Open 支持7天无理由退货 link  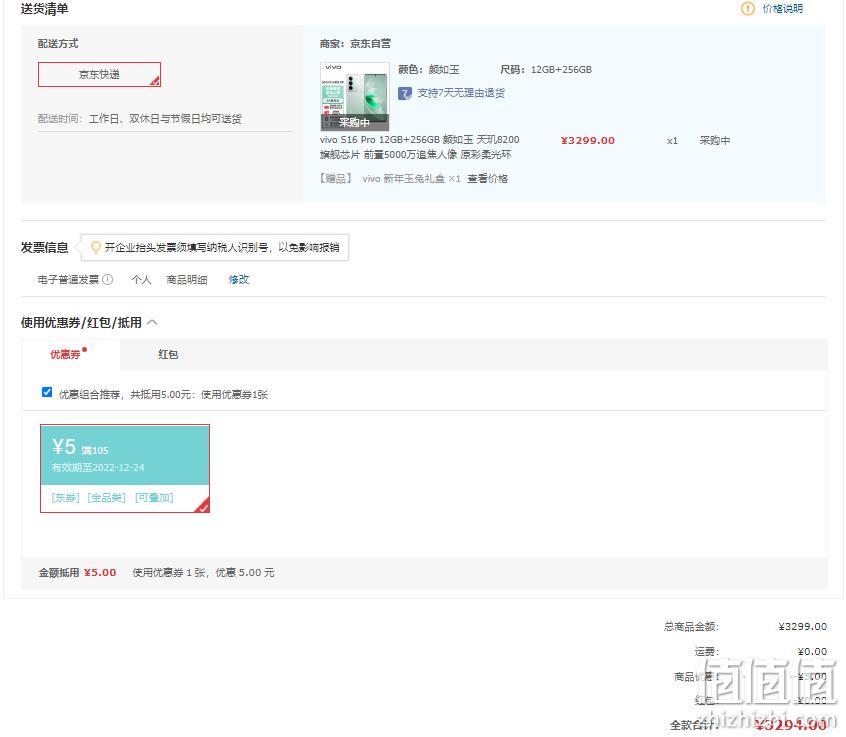coord(461,93)
